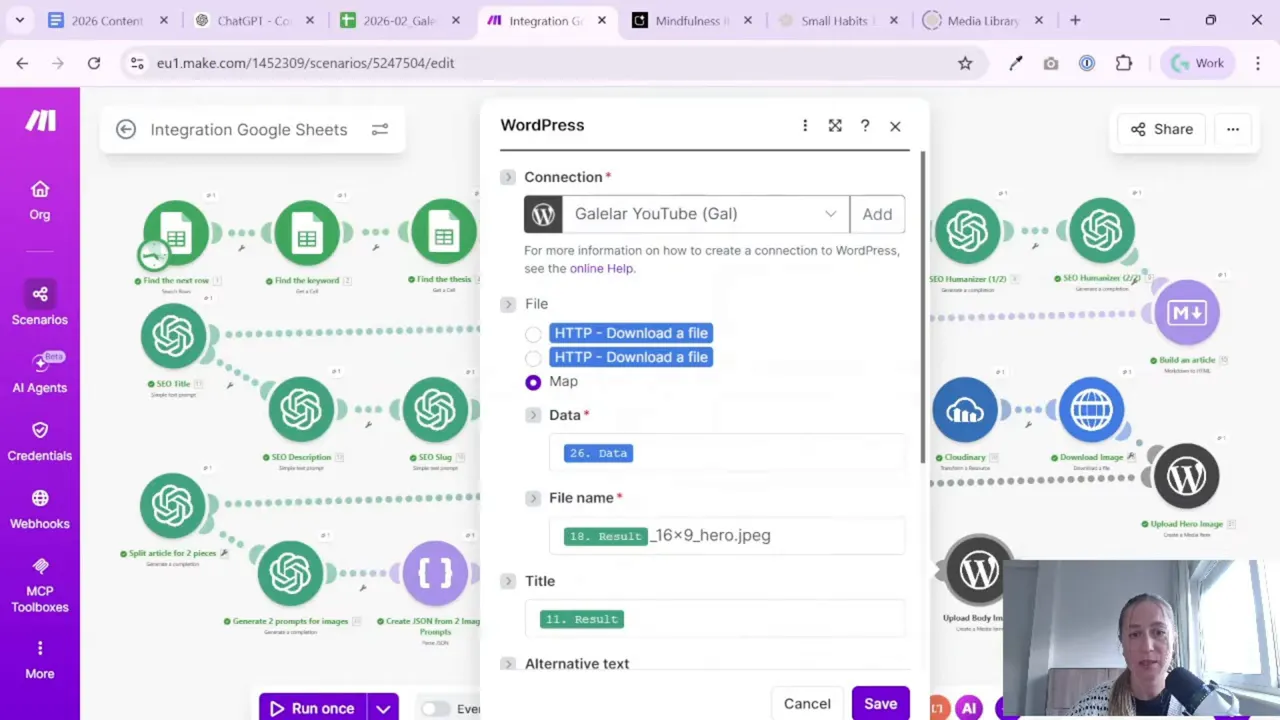
Task: Go to Scenarios in the sidebar
Action: [40, 304]
